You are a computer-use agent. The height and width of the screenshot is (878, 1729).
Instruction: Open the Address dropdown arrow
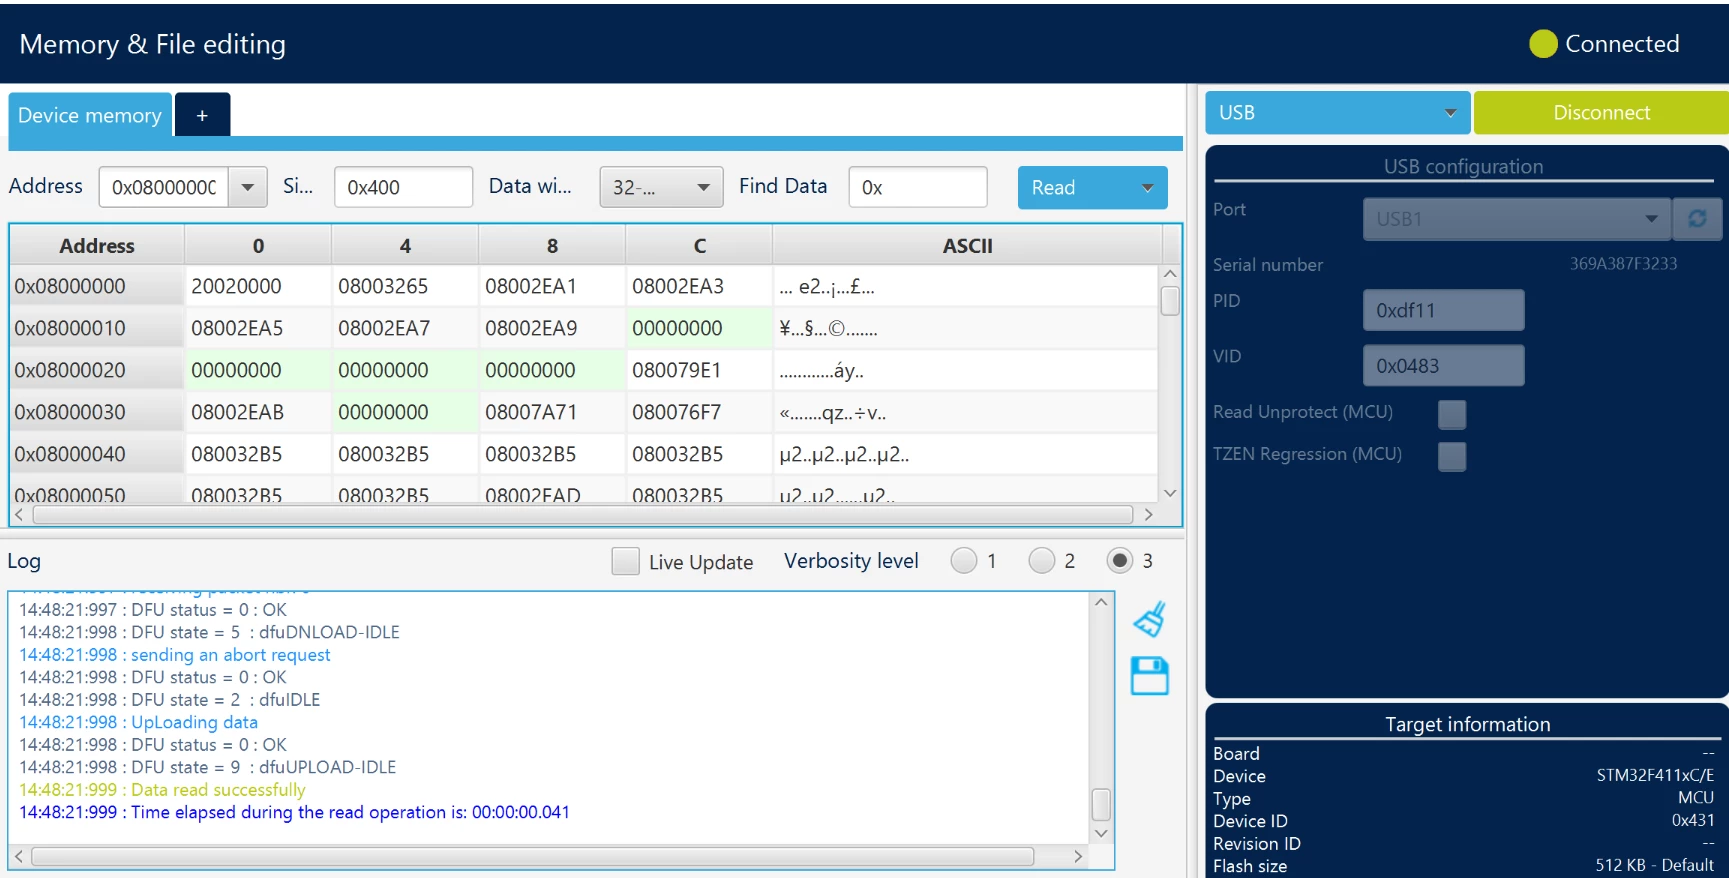pyautogui.click(x=248, y=187)
